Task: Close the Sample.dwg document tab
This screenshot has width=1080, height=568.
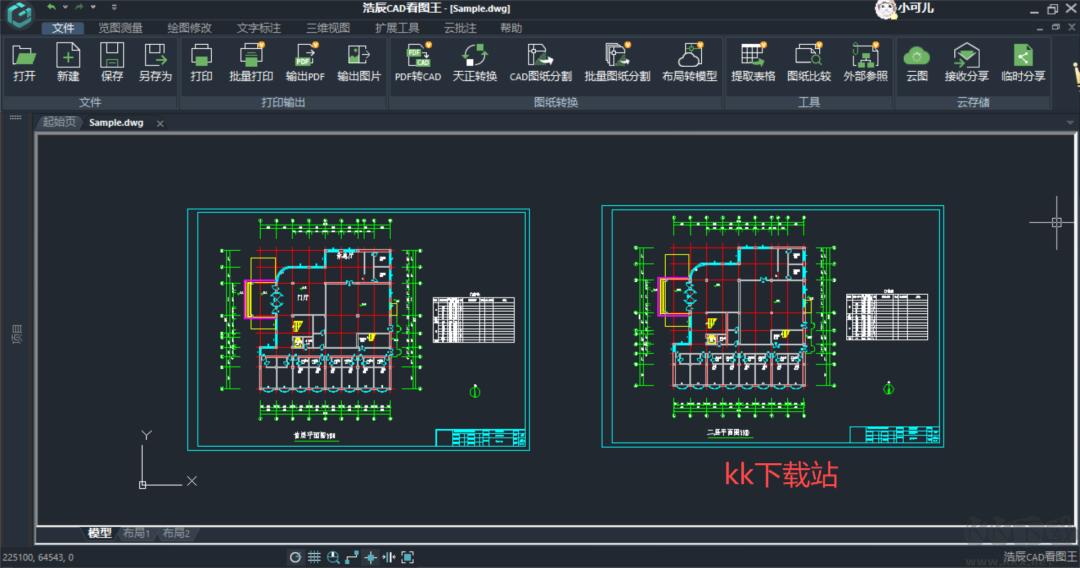Action: pyautogui.click(x=160, y=123)
